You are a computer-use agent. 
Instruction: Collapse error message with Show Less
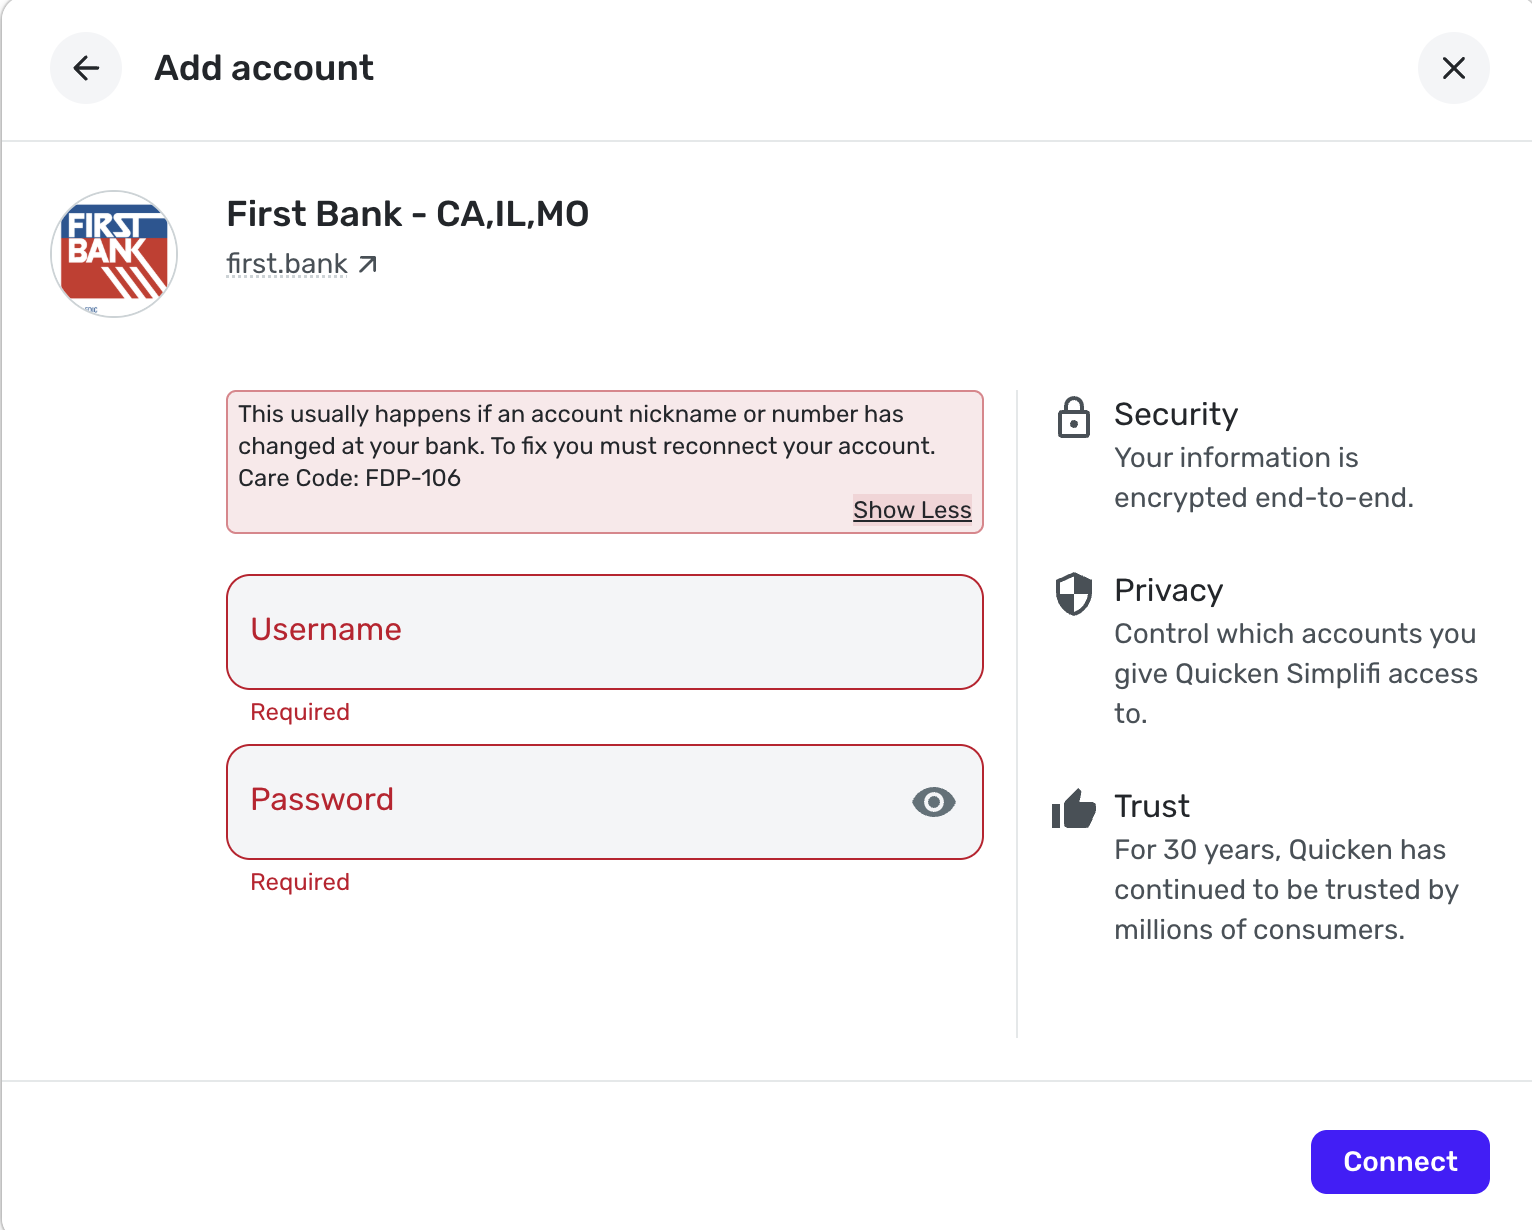(x=911, y=510)
